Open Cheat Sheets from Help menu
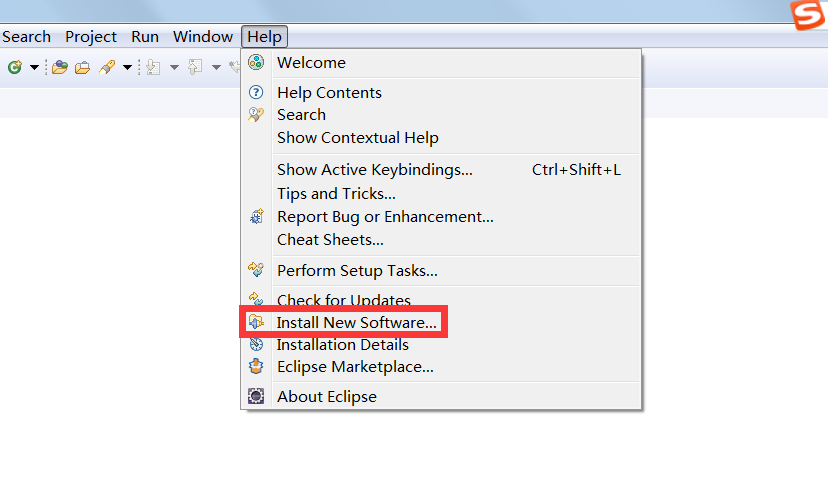828x499 pixels. (441, 240)
